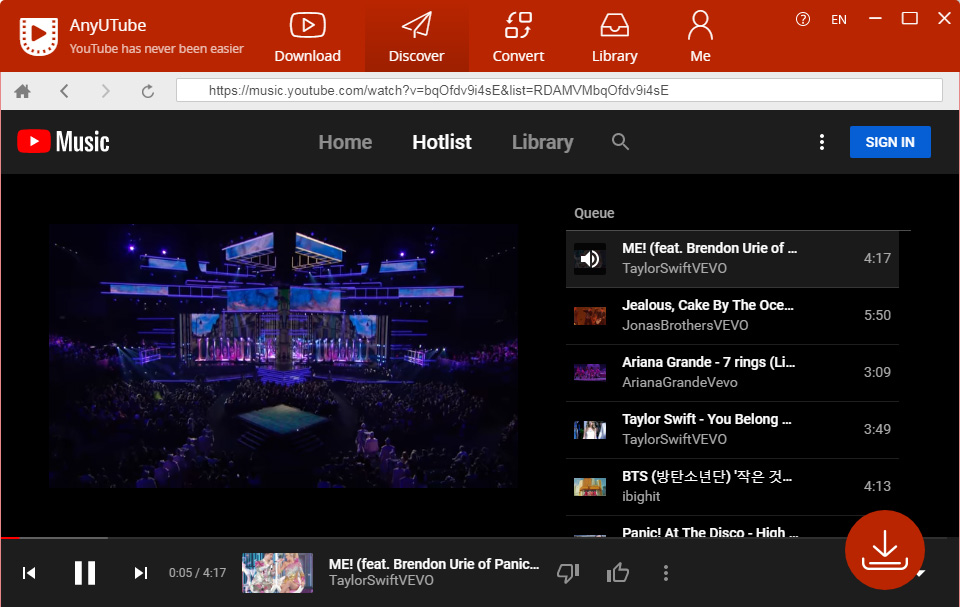Switch to the Discover tab
Image resolution: width=960 pixels, height=607 pixels.
[416, 37]
